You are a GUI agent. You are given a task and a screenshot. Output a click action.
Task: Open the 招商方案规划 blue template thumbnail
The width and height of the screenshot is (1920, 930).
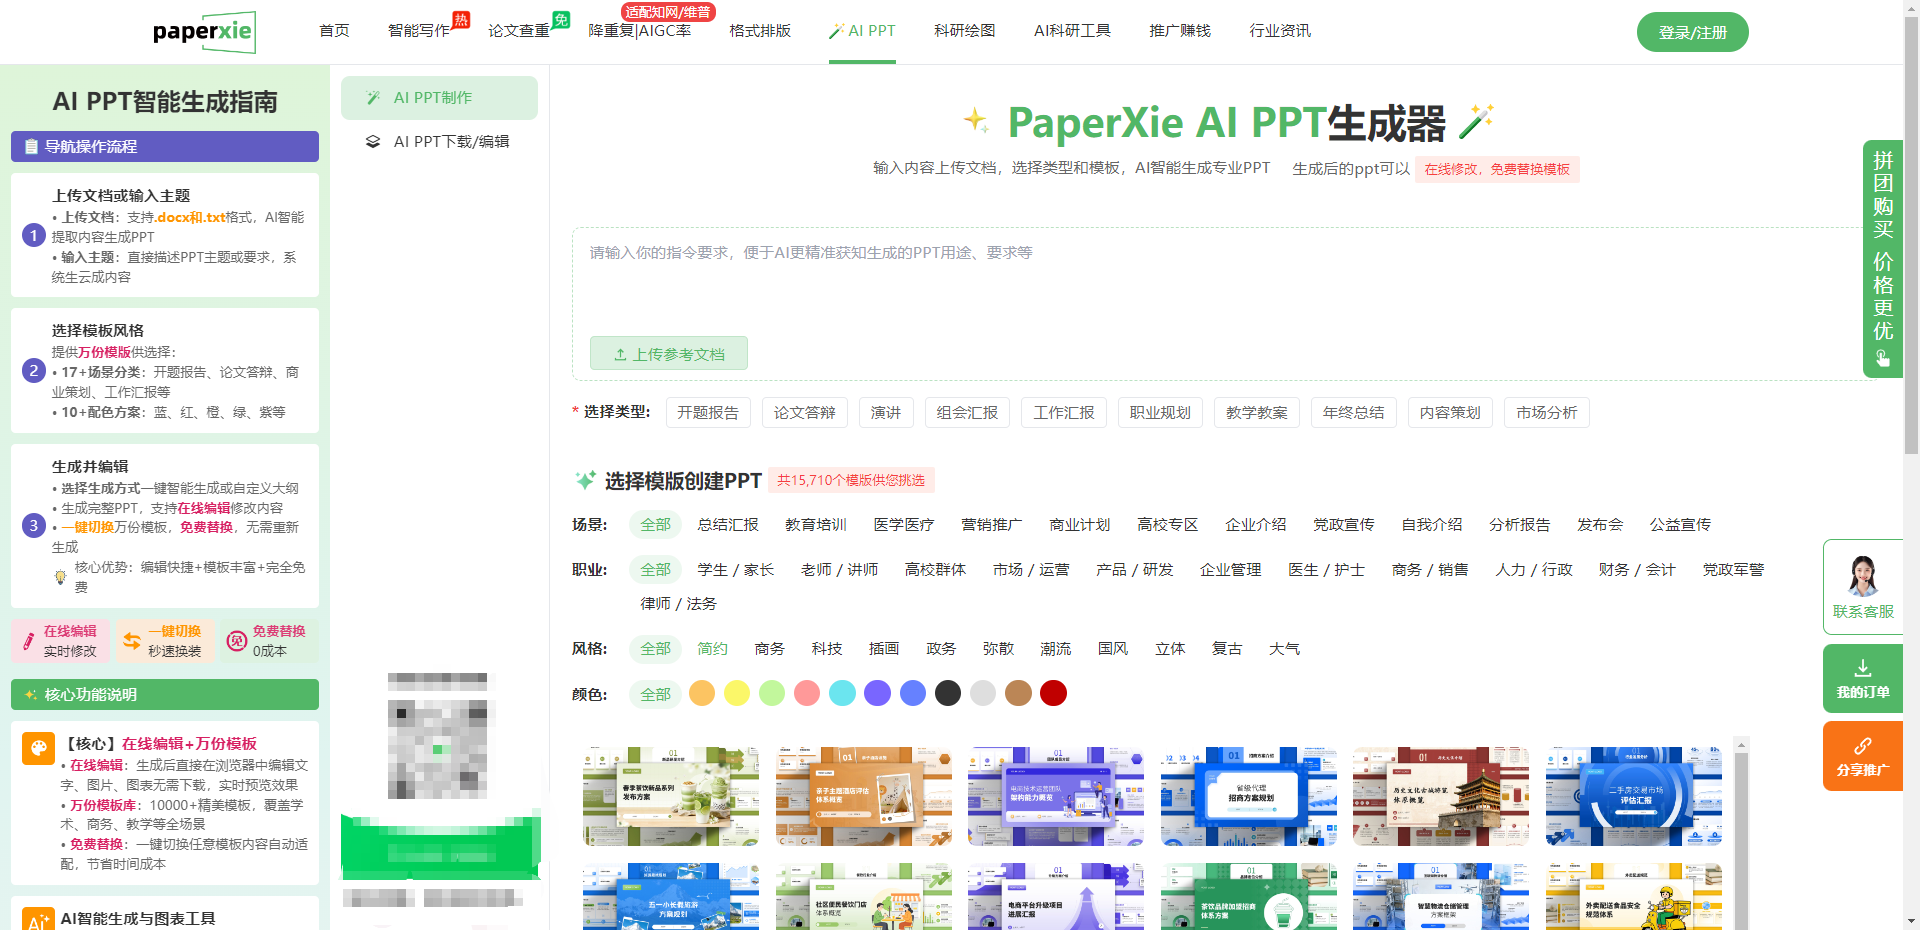[x=1249, y=796]
